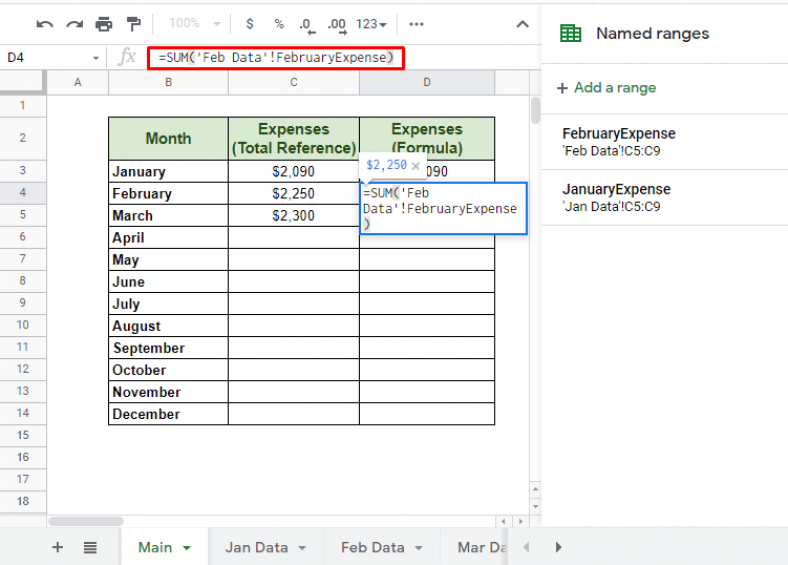Add a new sheet with plus icon
This screenshot has width=788, height=565.
[57, 547]
